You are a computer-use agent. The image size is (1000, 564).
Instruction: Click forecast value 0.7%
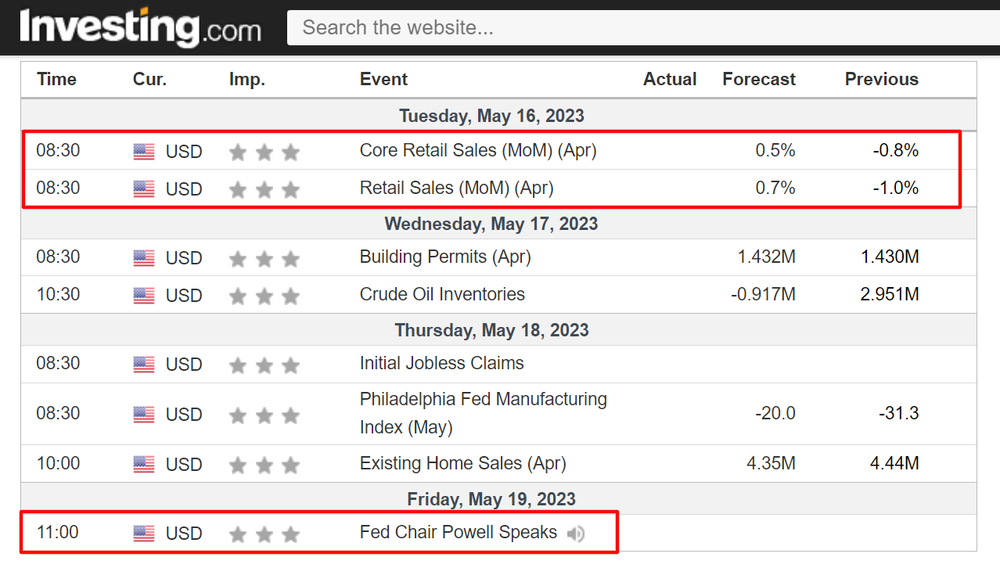(x=775, y=188)
